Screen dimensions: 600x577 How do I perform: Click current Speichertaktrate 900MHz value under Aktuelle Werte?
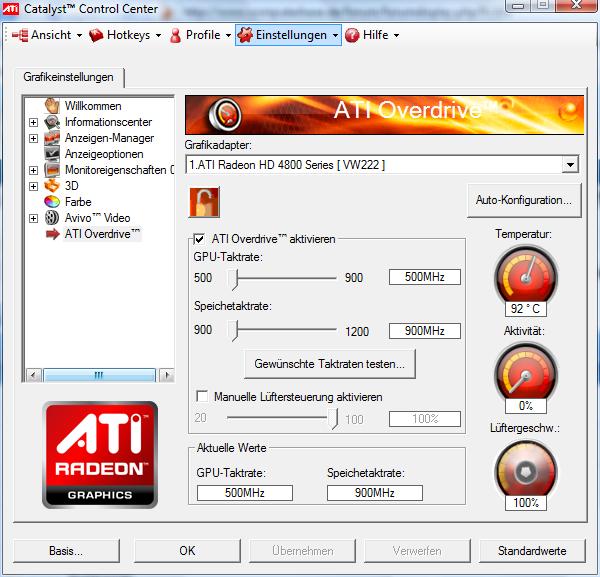(375, 493)
